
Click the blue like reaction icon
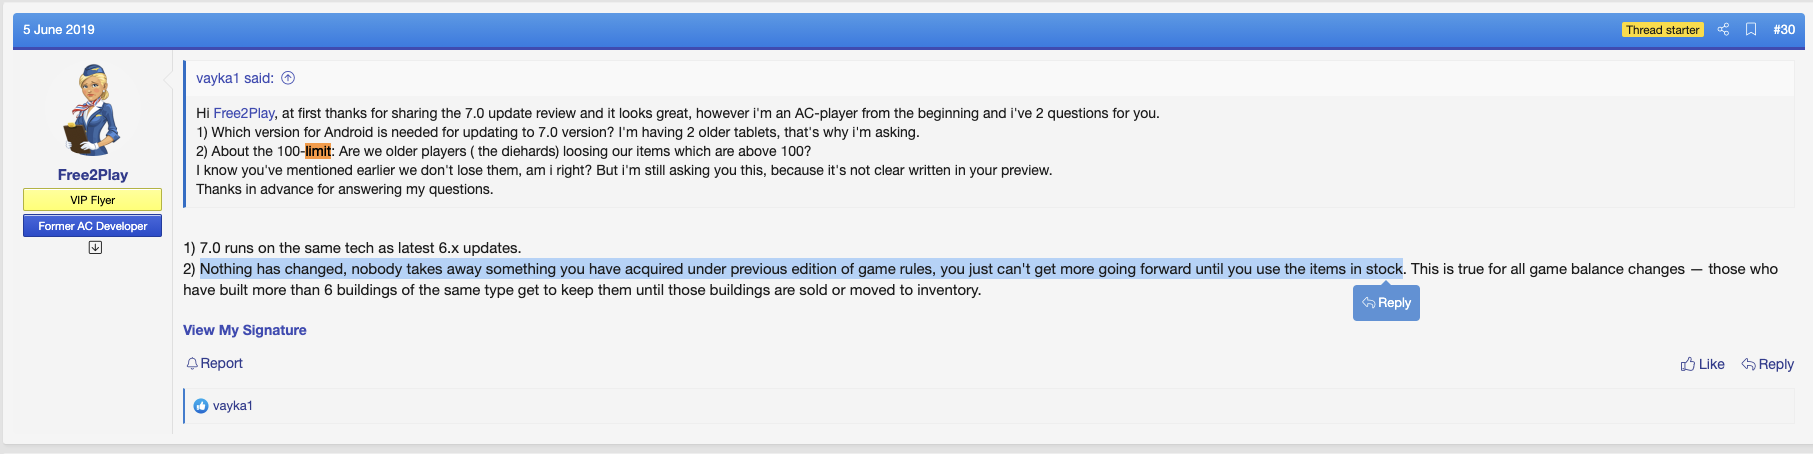pos(201,406)
